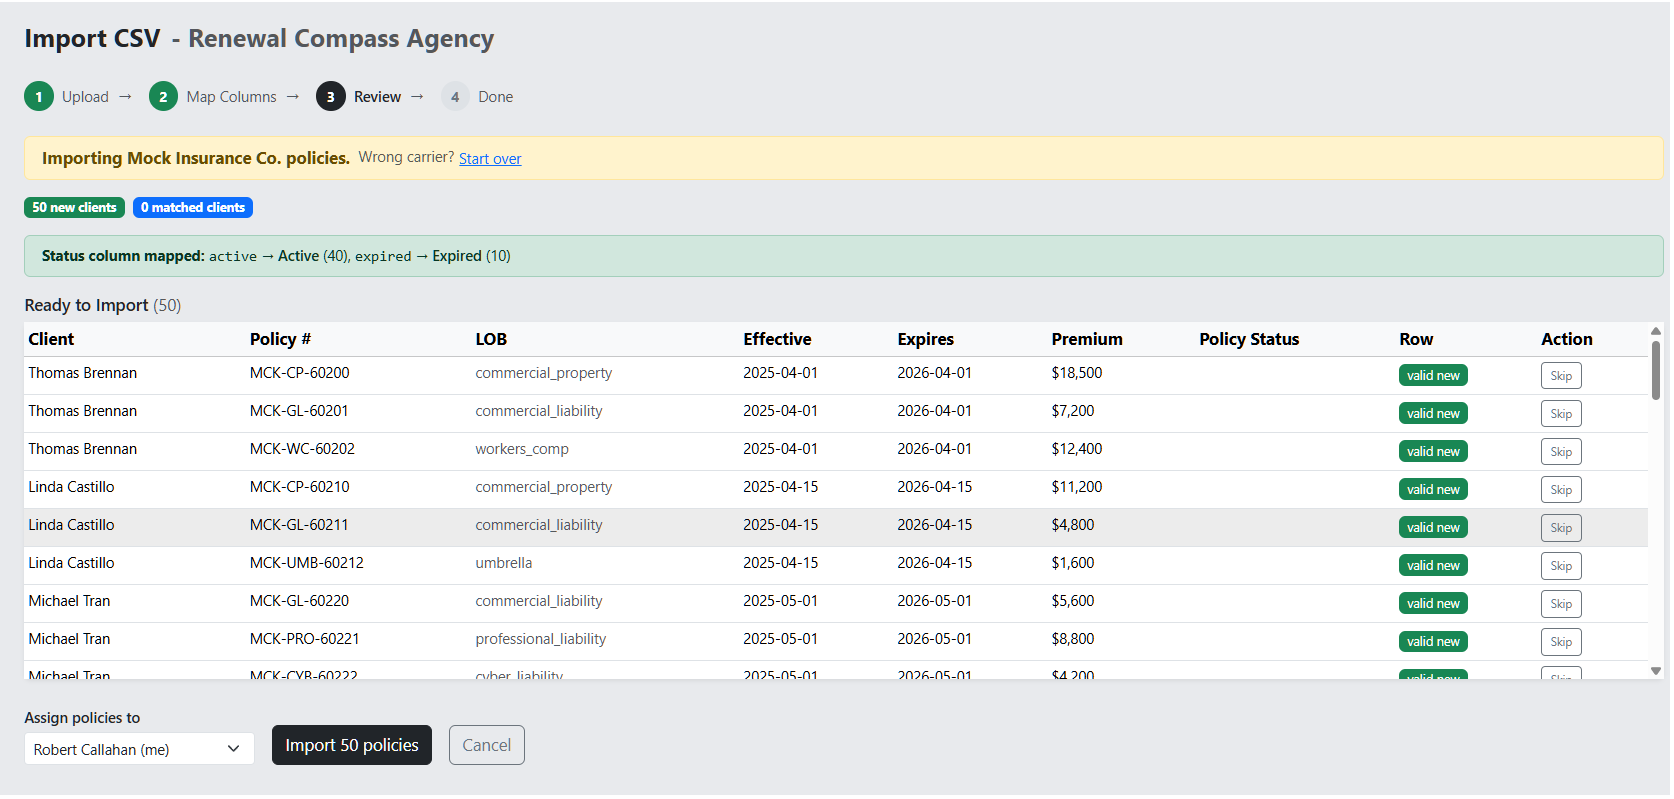Viewport: 1674px width, 799px height.
Task: Click premium value $1,600
Action: [x=1073, y=563]
